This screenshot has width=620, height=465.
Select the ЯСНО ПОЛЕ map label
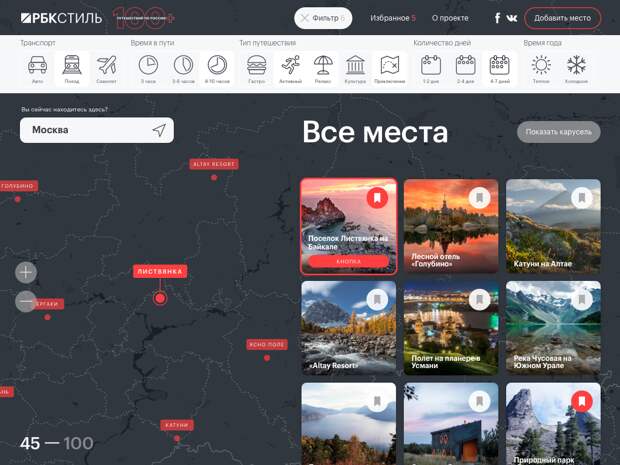[267, 344]
